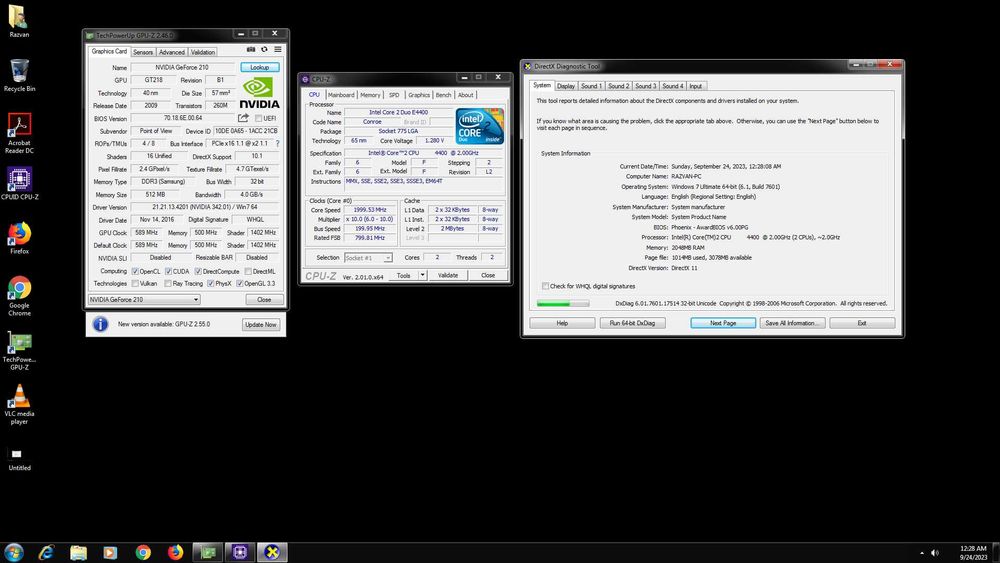
Task: Open the Socket #1 selection dropdown in CPU-Z
Action: (x=368, y=258)
